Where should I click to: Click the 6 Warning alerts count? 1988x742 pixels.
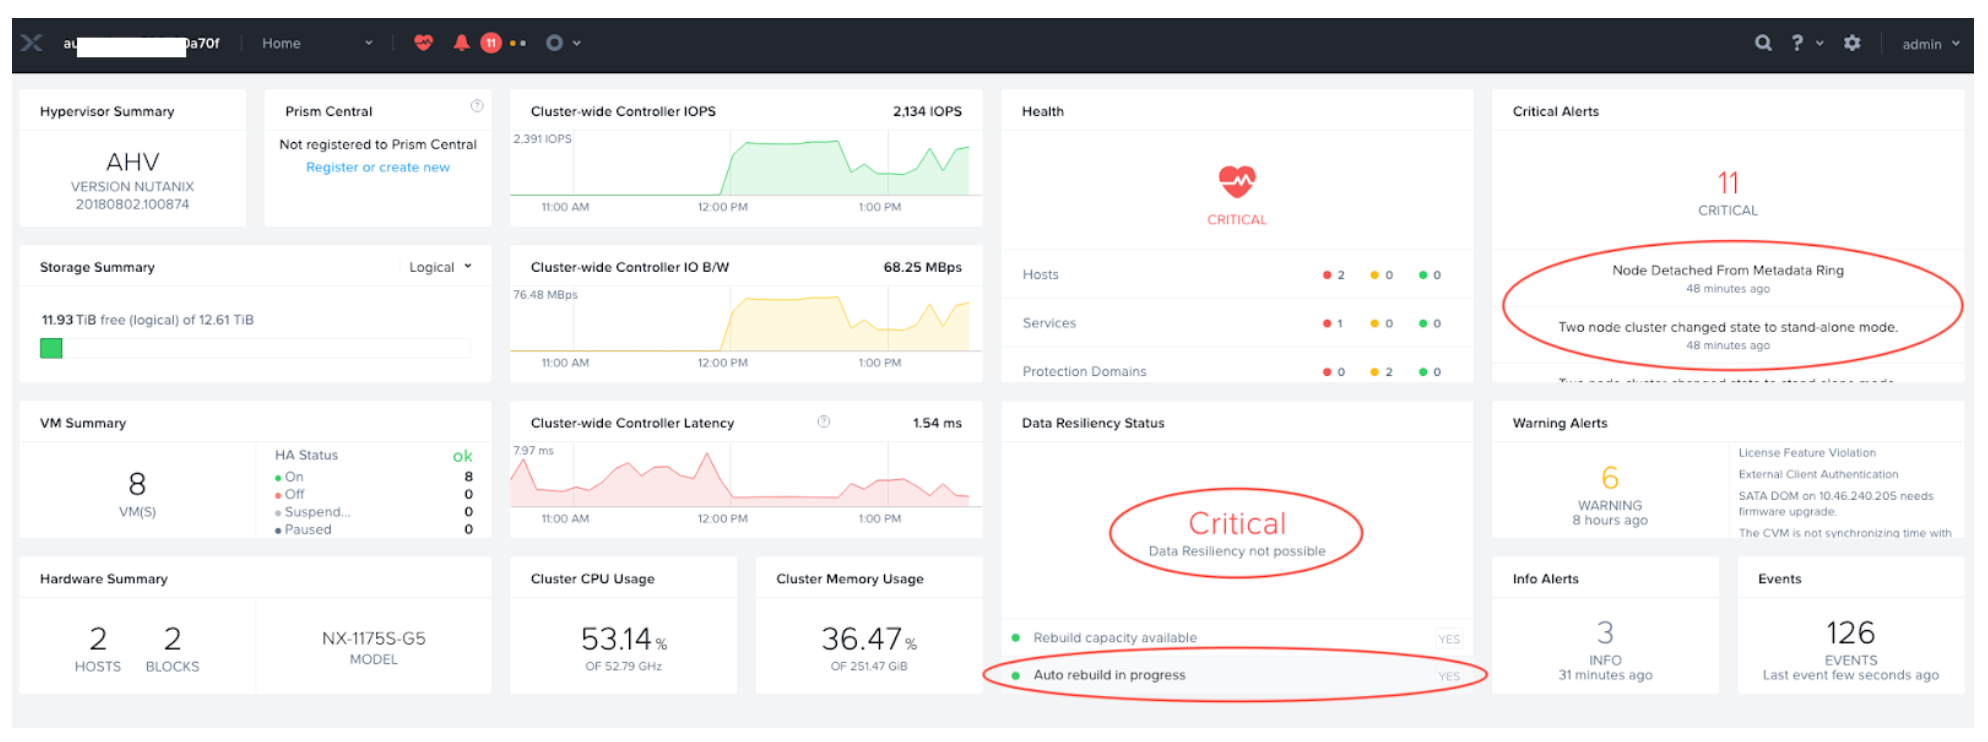pos(1610,478)
